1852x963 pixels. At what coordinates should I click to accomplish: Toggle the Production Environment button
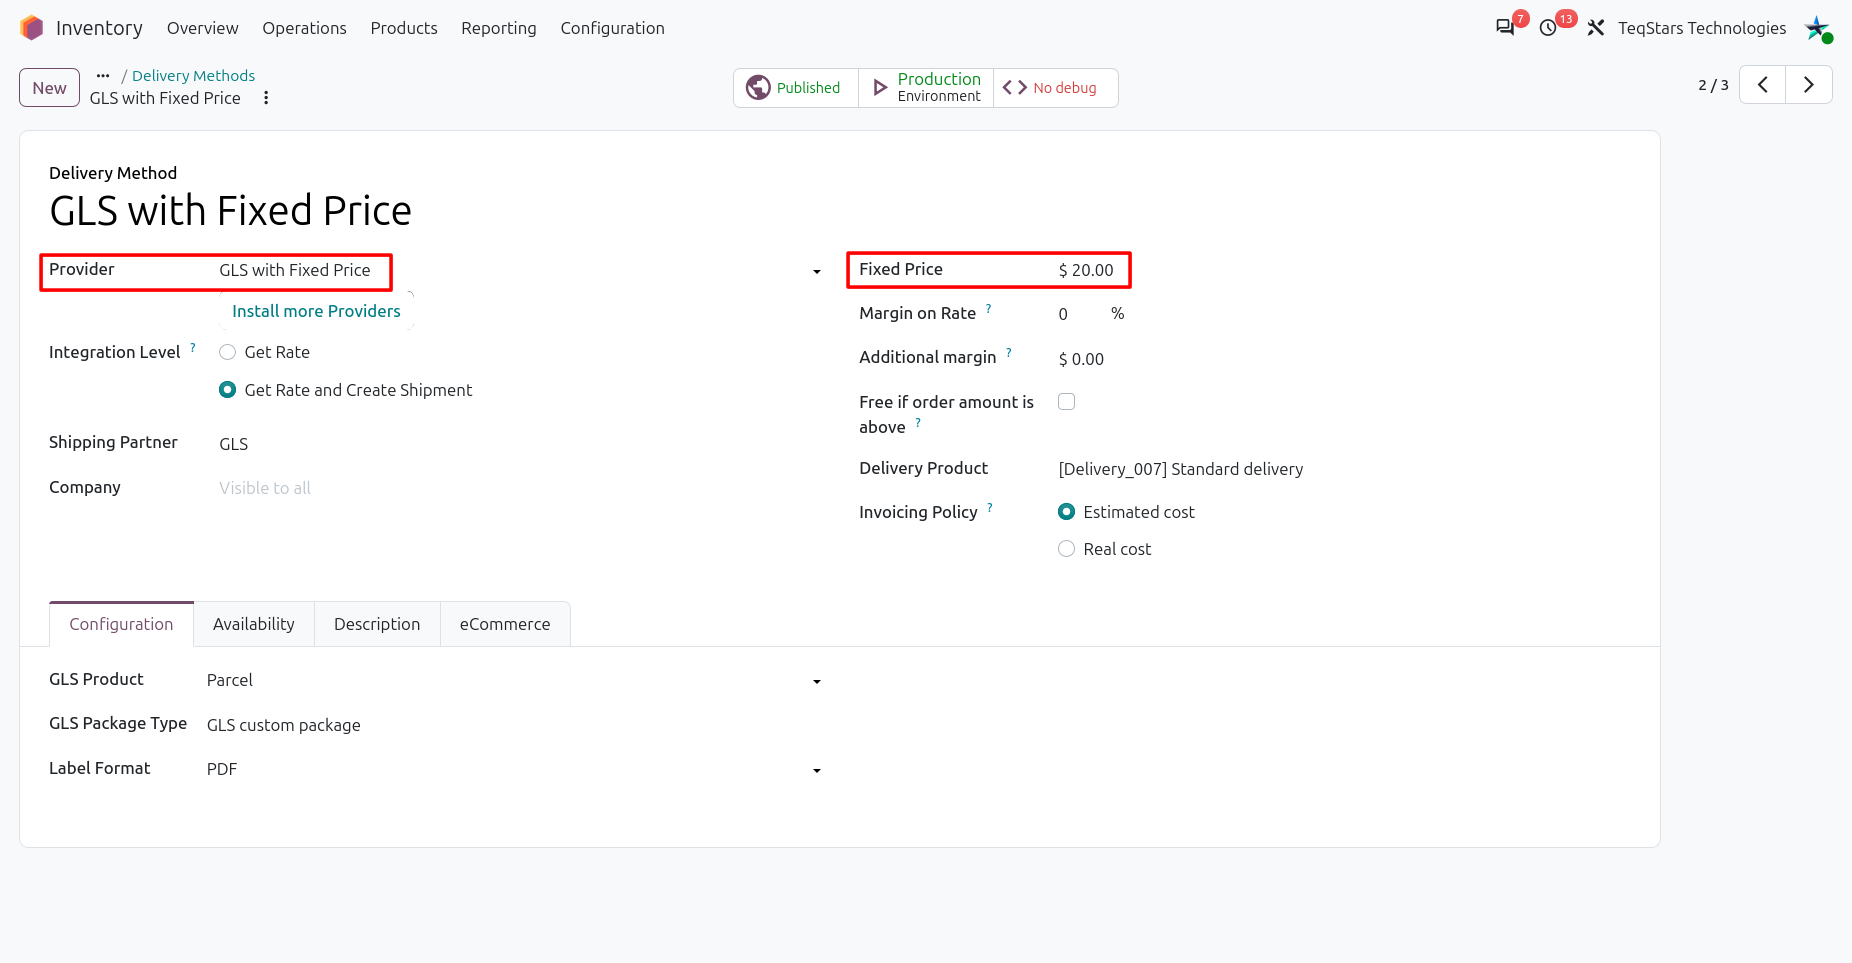(926, 88)
